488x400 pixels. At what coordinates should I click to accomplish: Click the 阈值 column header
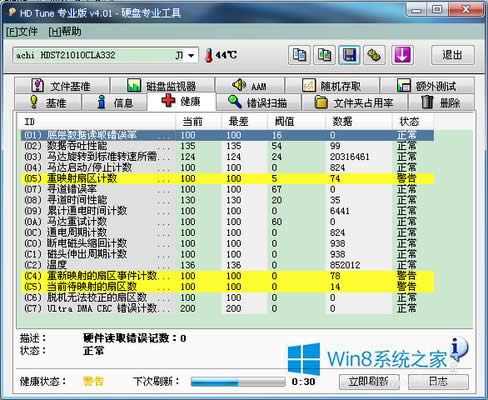point(296,122)
